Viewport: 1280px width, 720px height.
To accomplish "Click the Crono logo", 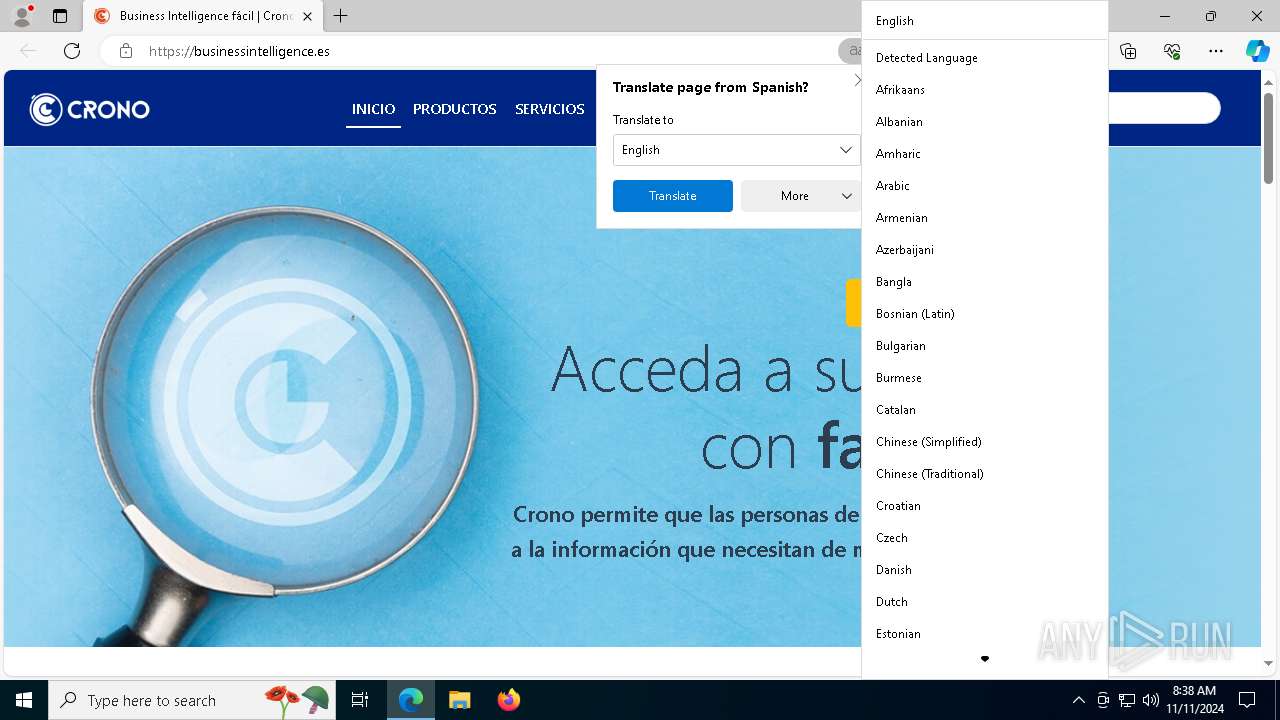I will coord(90,109).
